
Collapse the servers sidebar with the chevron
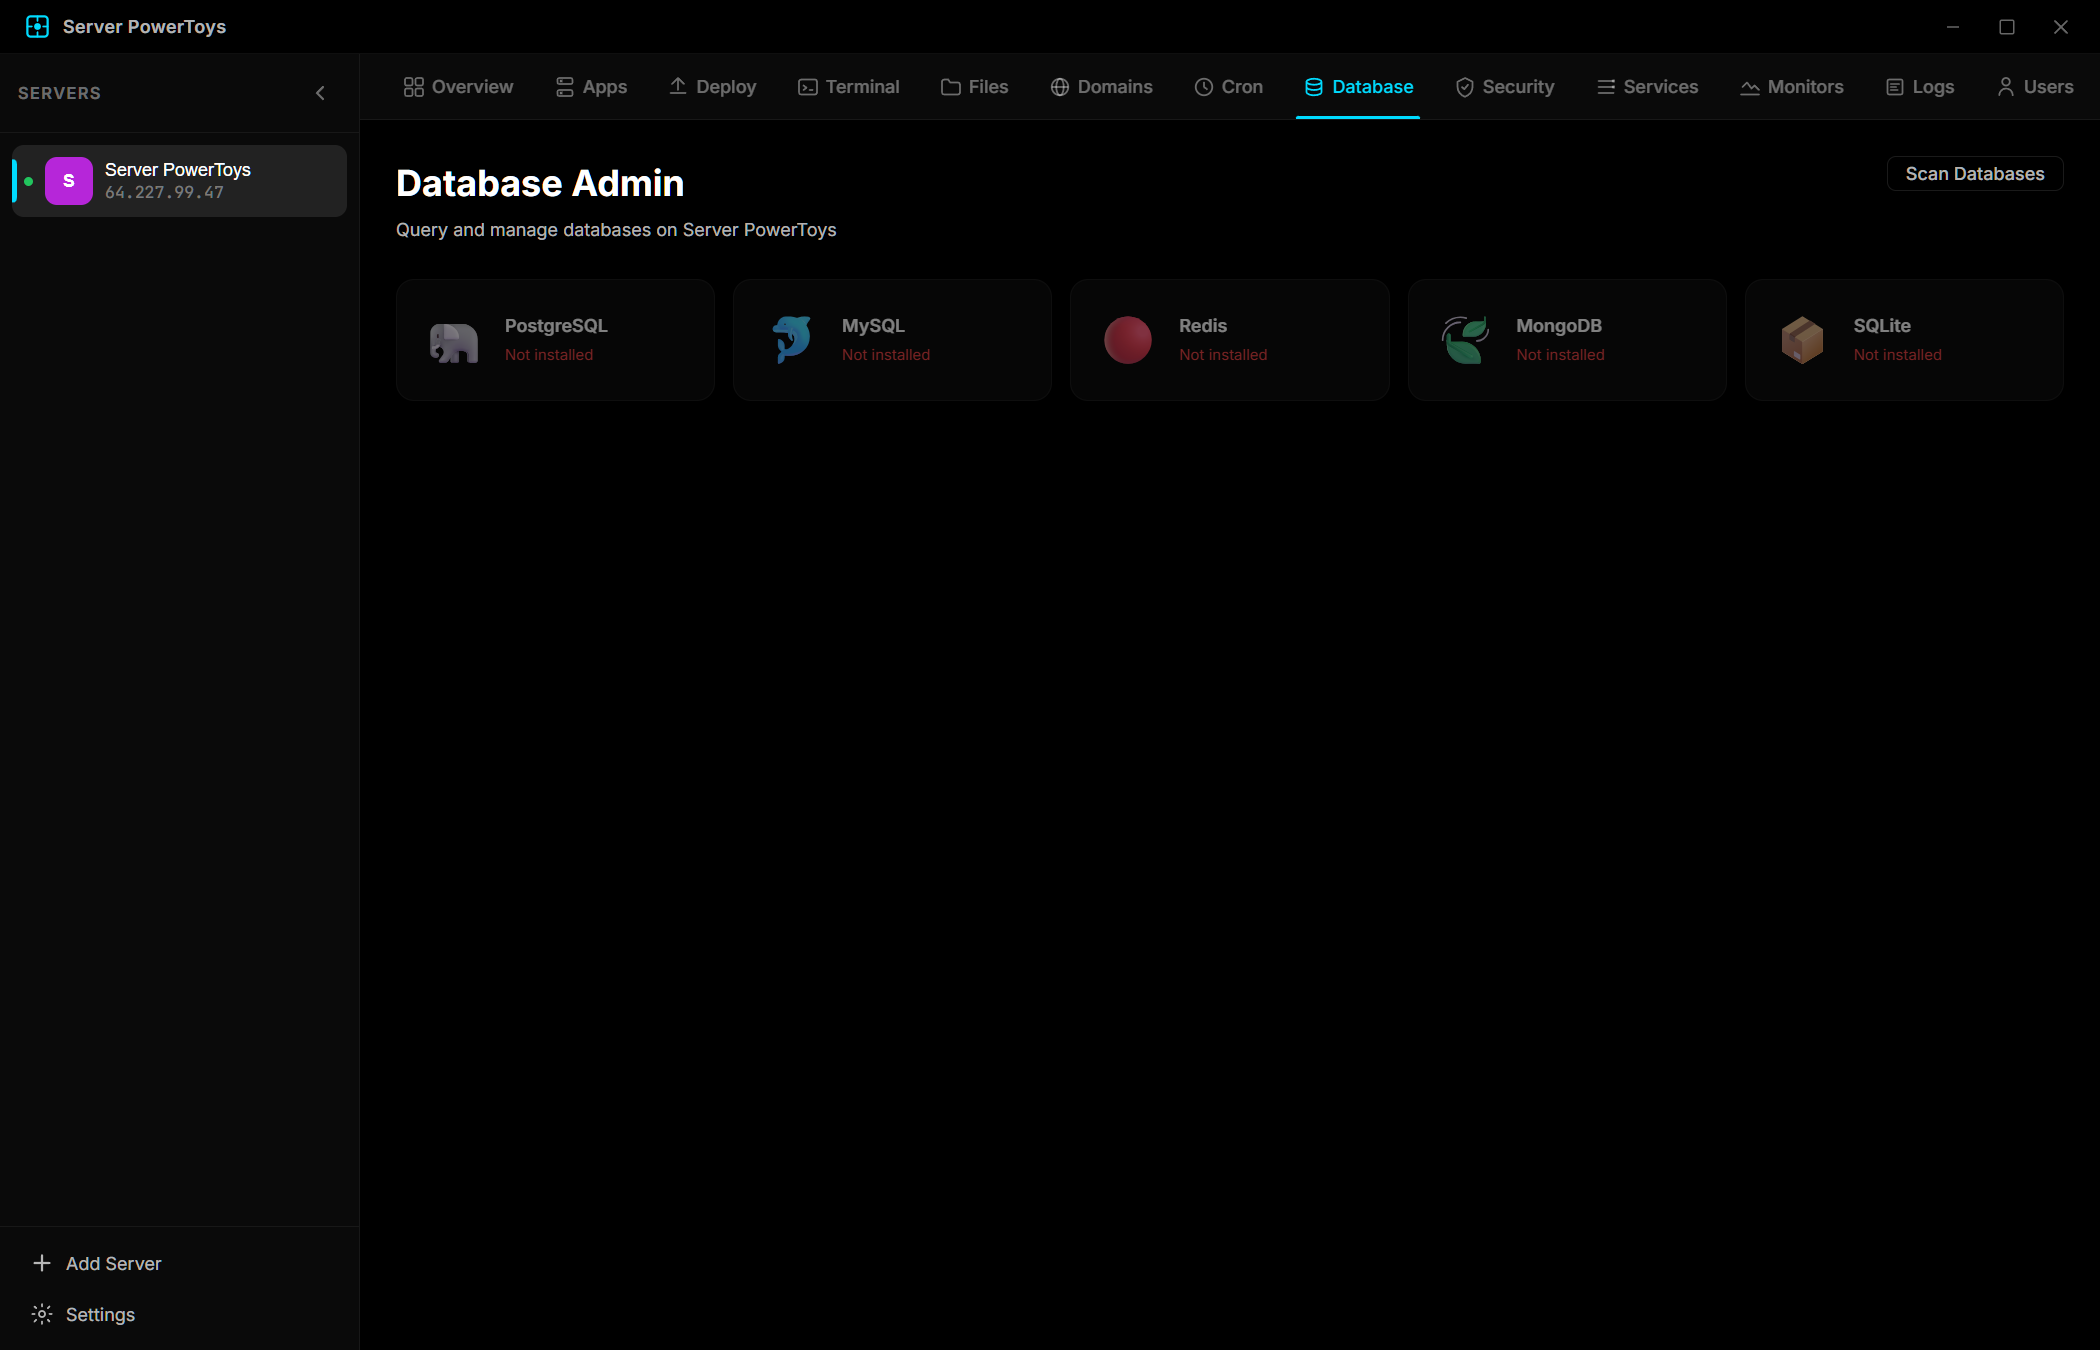coord(320,92)
